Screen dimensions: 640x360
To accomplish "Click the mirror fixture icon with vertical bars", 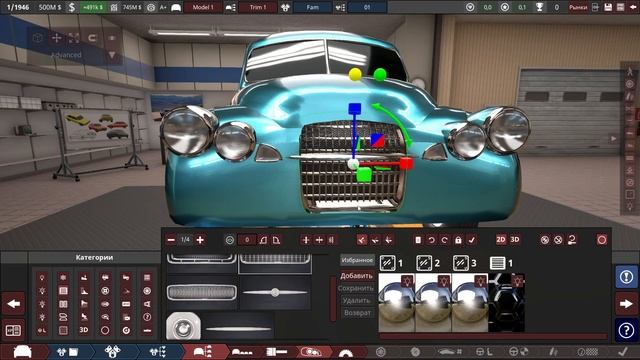I will (x=332, y=240).
